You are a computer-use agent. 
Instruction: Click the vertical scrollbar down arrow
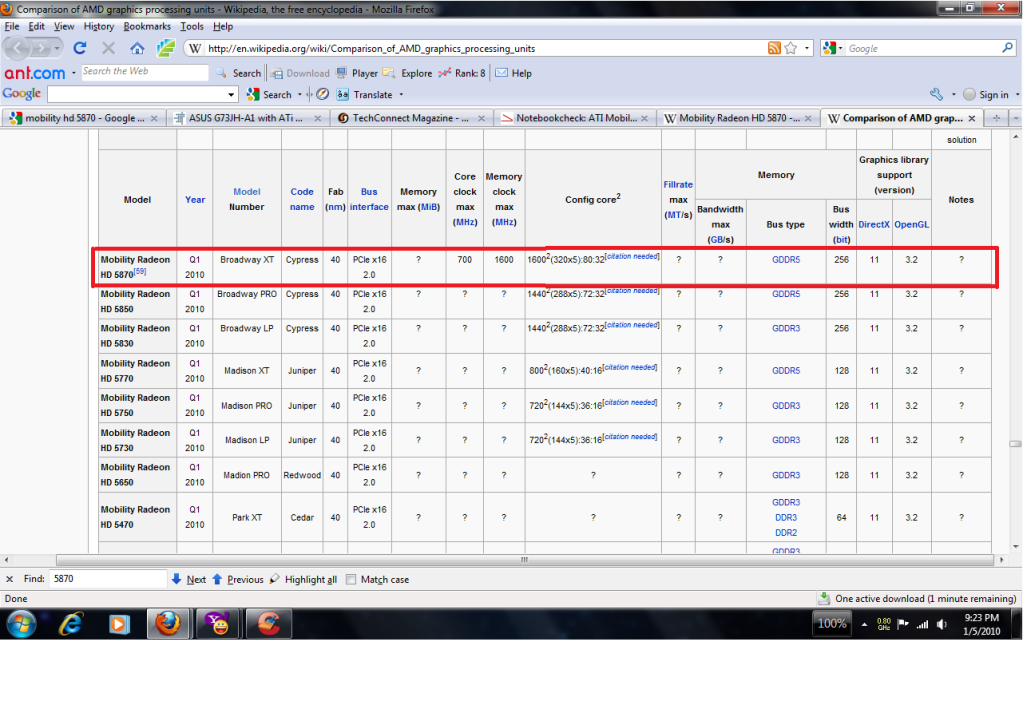point(1015,547)
